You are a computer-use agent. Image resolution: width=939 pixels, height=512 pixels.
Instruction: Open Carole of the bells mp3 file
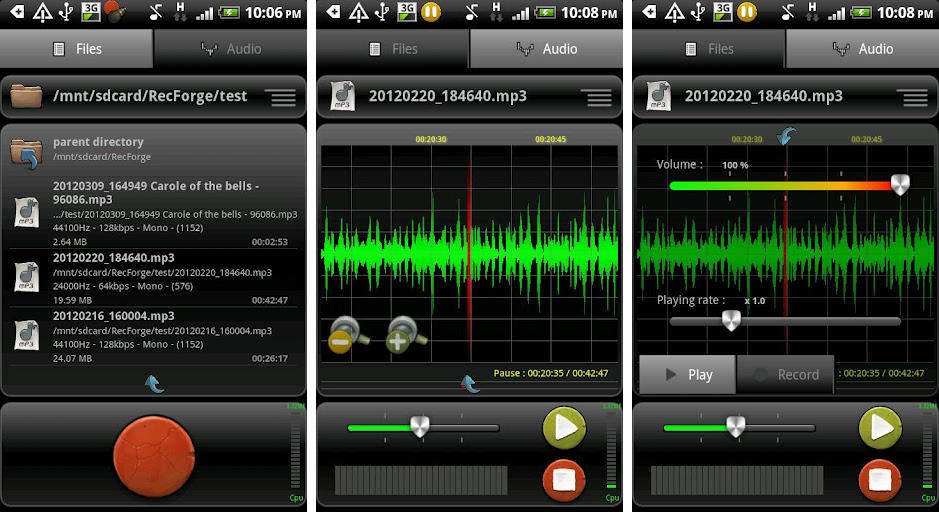pyautogui.click(x=154, y=213)
